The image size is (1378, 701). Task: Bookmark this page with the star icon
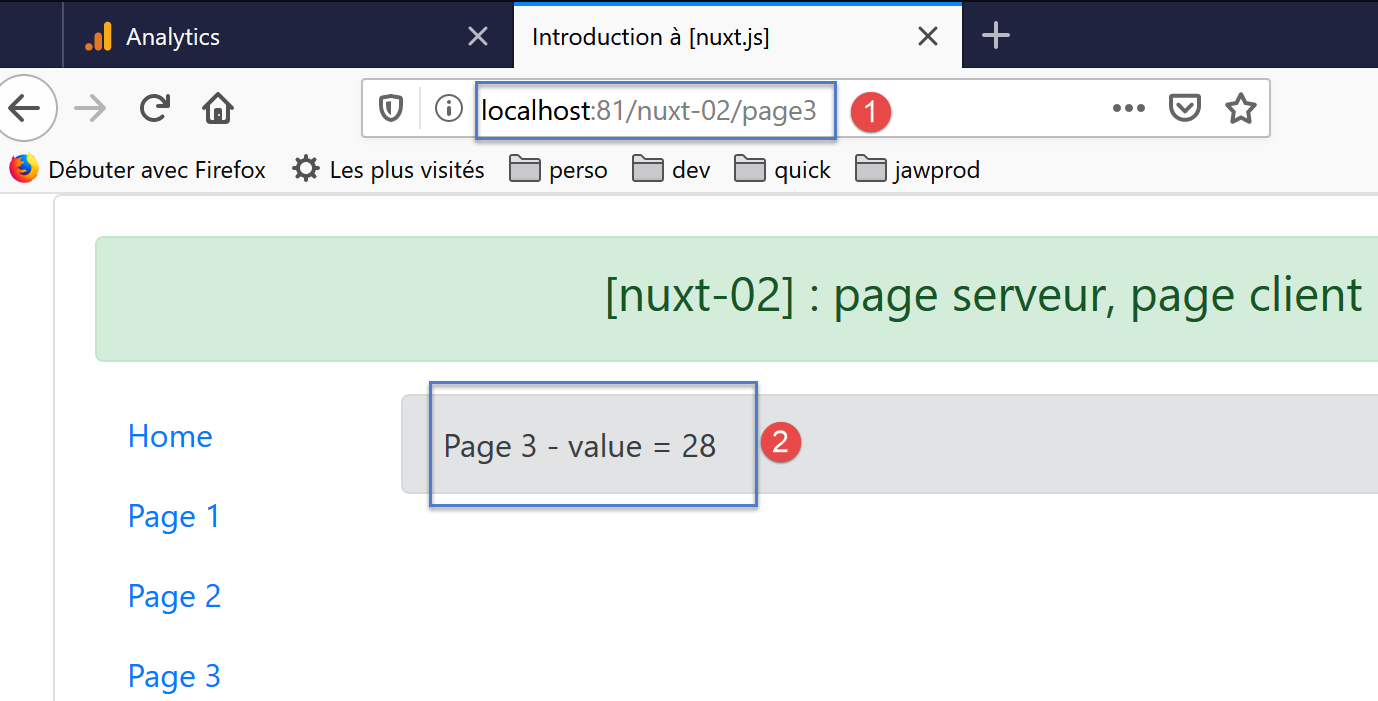1240,108
